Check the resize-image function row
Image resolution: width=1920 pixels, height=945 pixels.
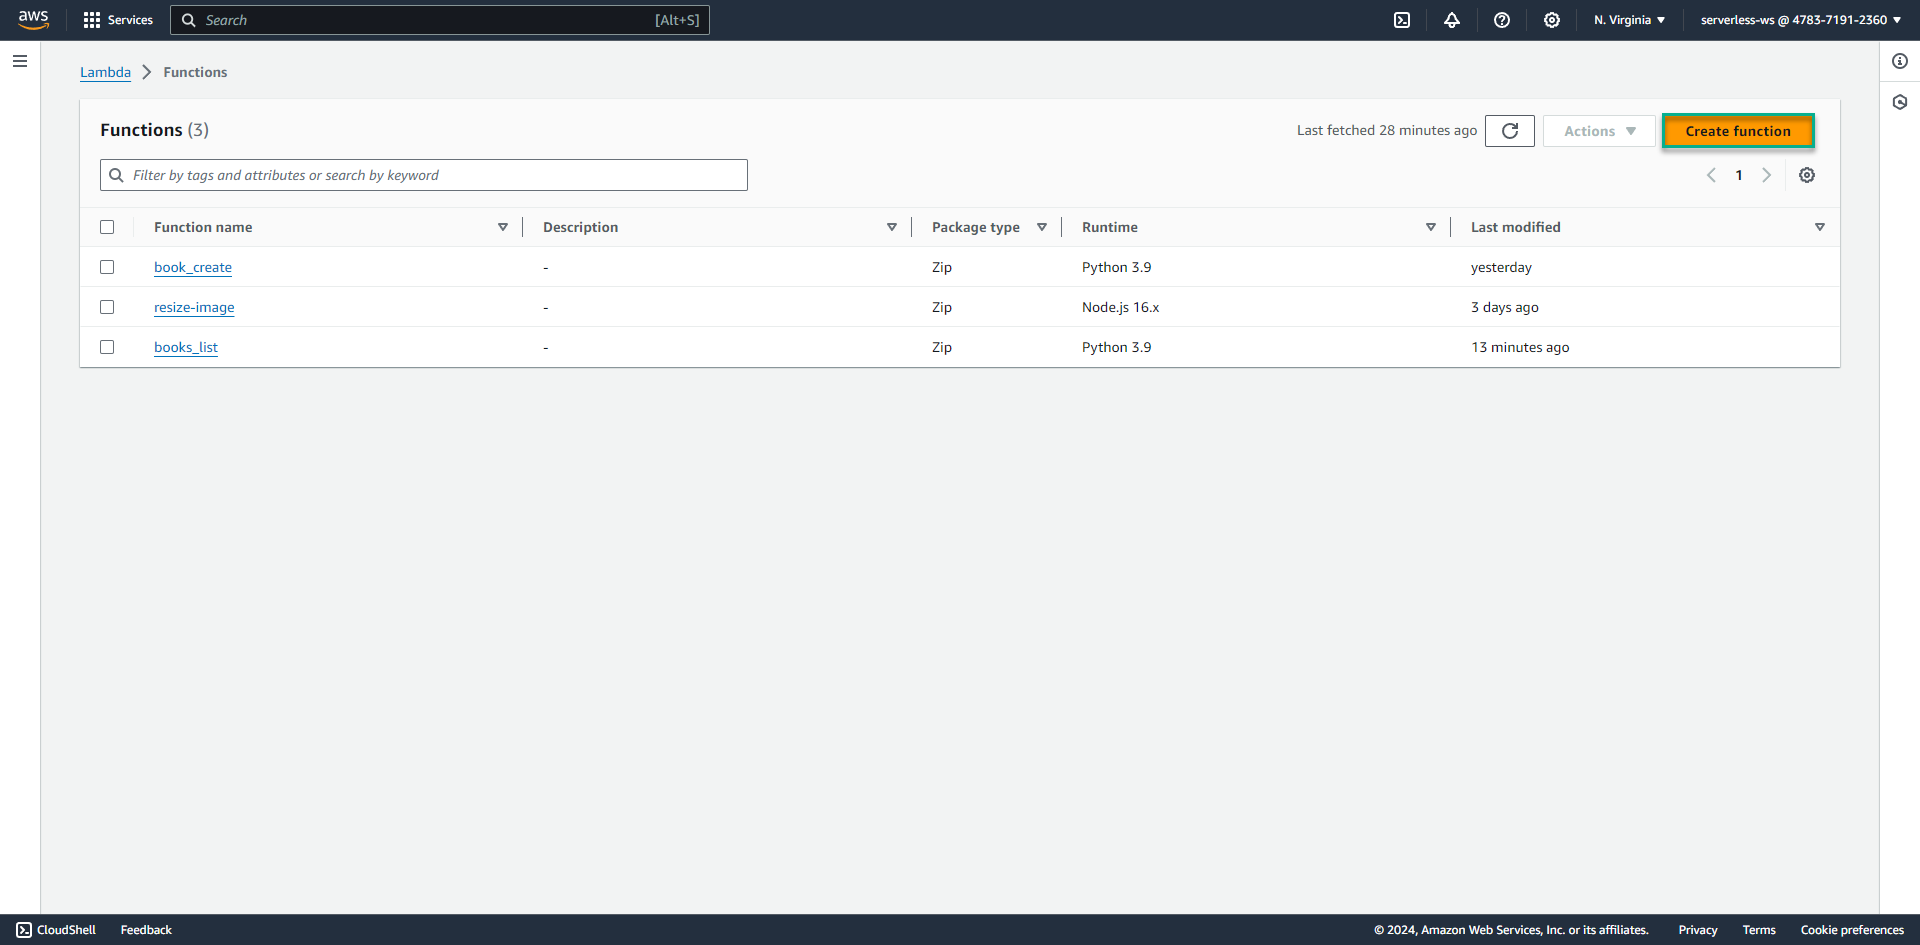click(107, 307)
